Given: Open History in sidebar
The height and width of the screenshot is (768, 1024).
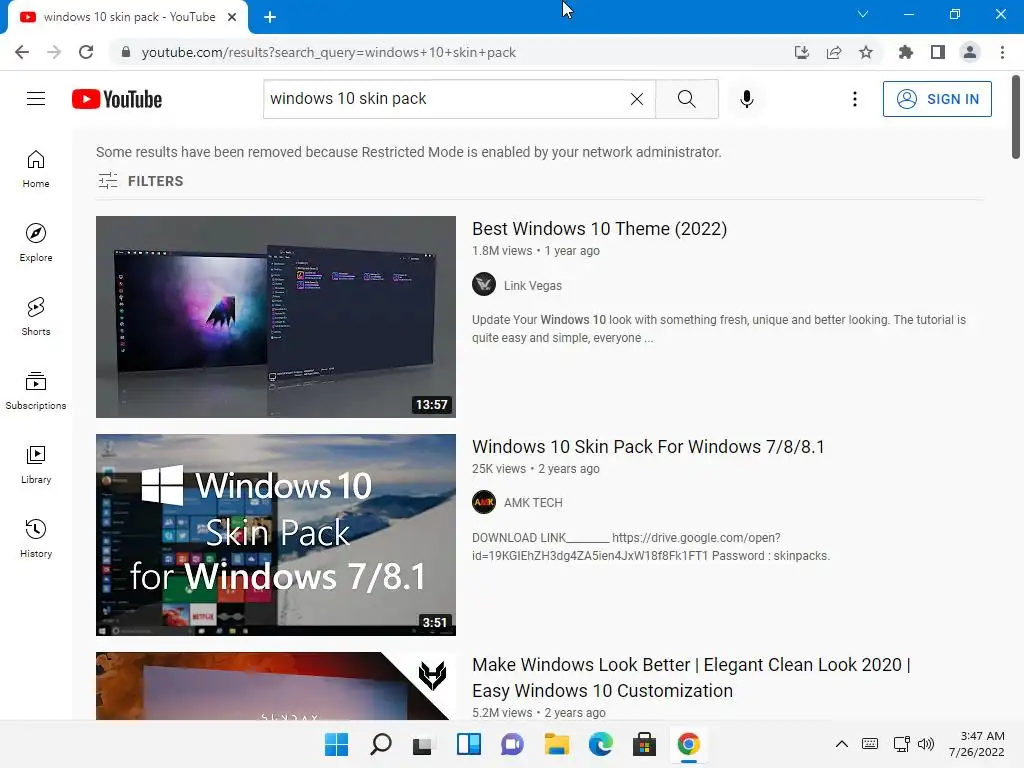Looking at the screenshot, I should (x=36, y=539).
